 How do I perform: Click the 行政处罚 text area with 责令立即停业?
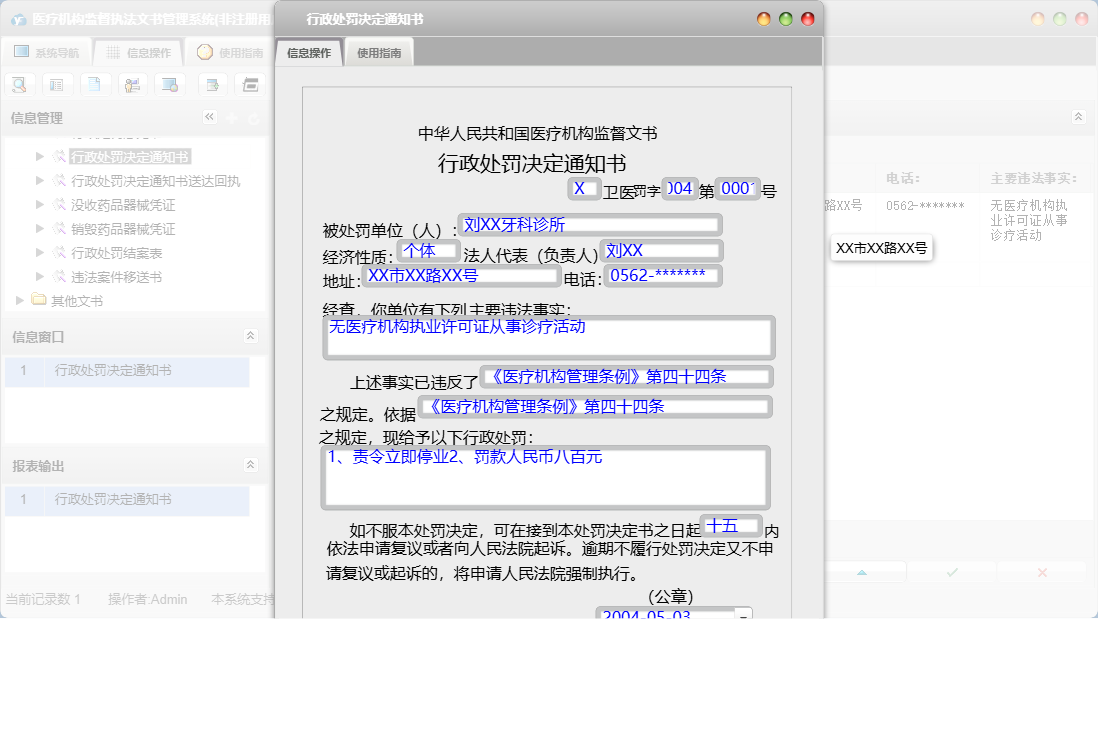coord(545,478)
